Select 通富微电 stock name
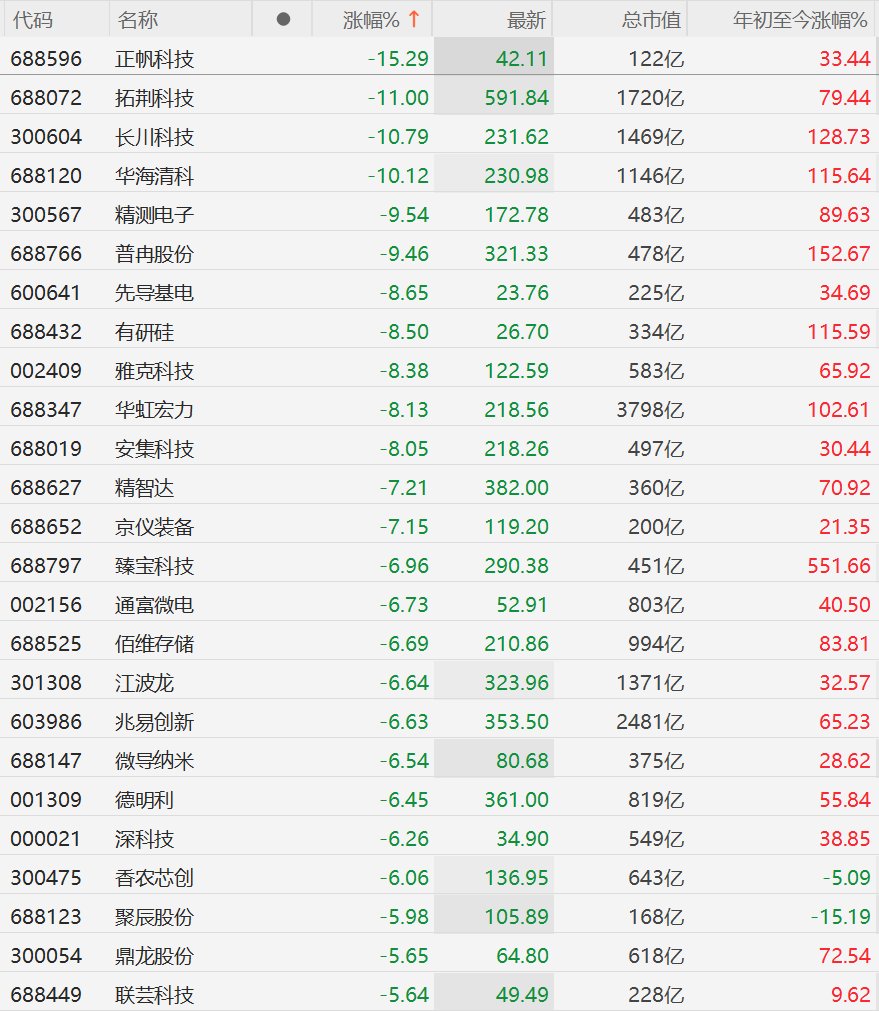The height and width of the screenshot is (1011, 879). (154, 605)
